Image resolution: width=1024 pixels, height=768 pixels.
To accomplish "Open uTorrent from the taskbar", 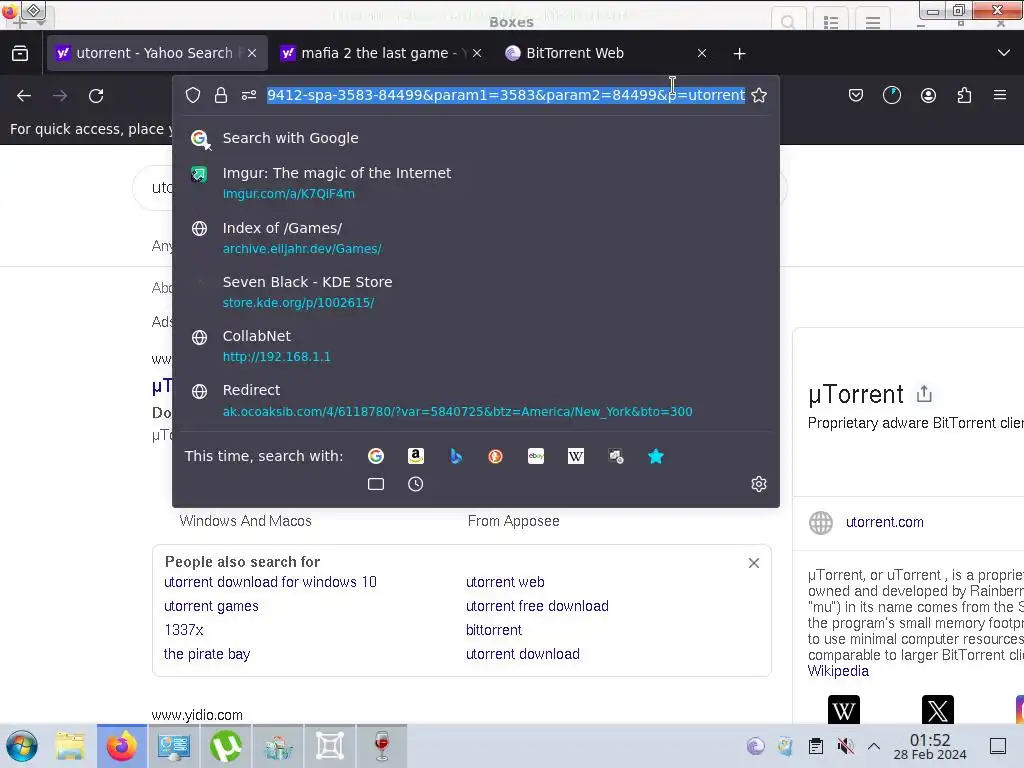I will click(x=225, y=746).
